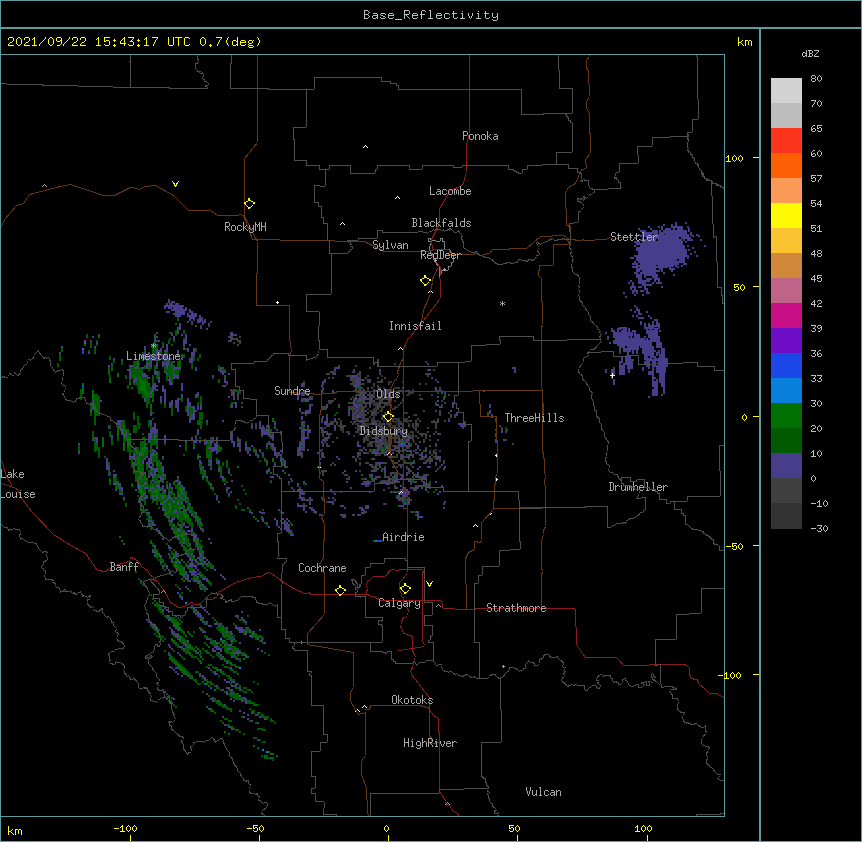Viewport: 862px width, 842px height.
Task: Click the white asterisk east of Innisfail
Action: [x=502, y=303]
